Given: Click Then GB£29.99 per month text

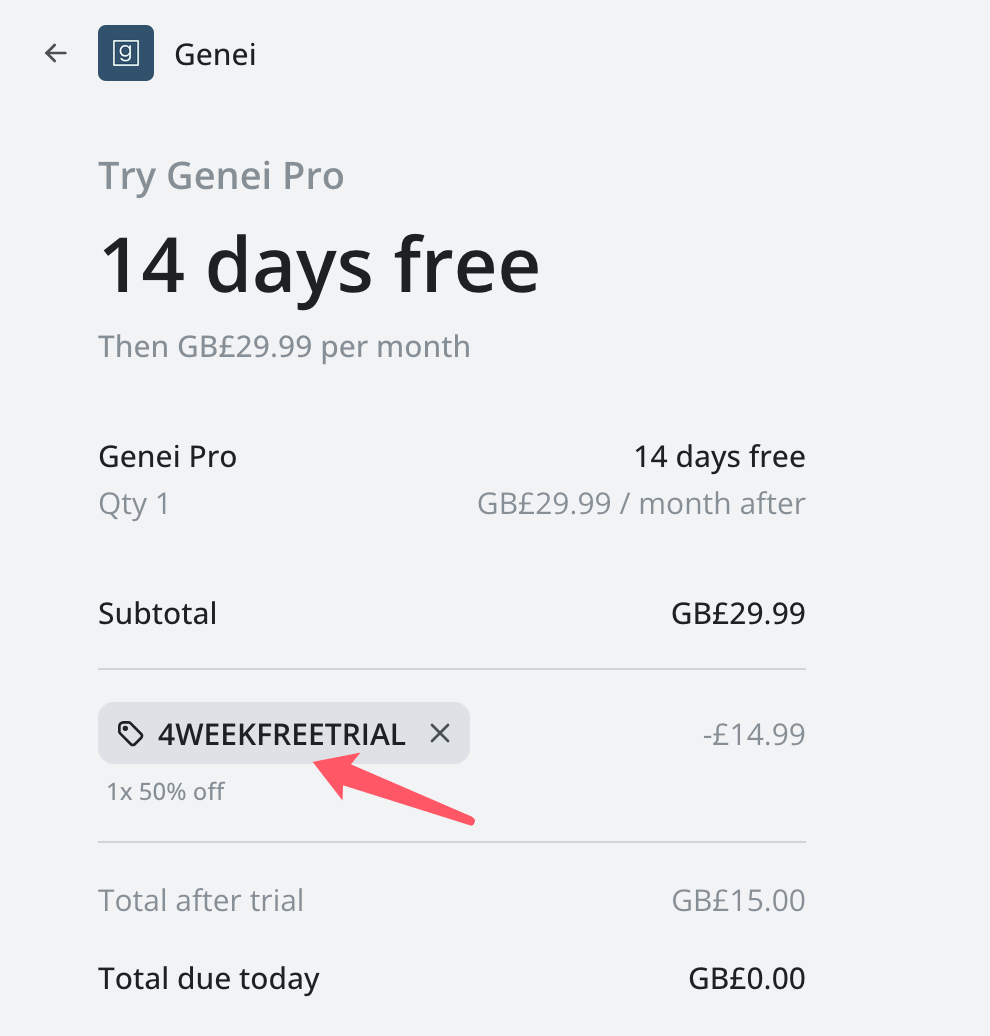Looking at the screenshot, I should pyautogui.click(x=284, y=347).
